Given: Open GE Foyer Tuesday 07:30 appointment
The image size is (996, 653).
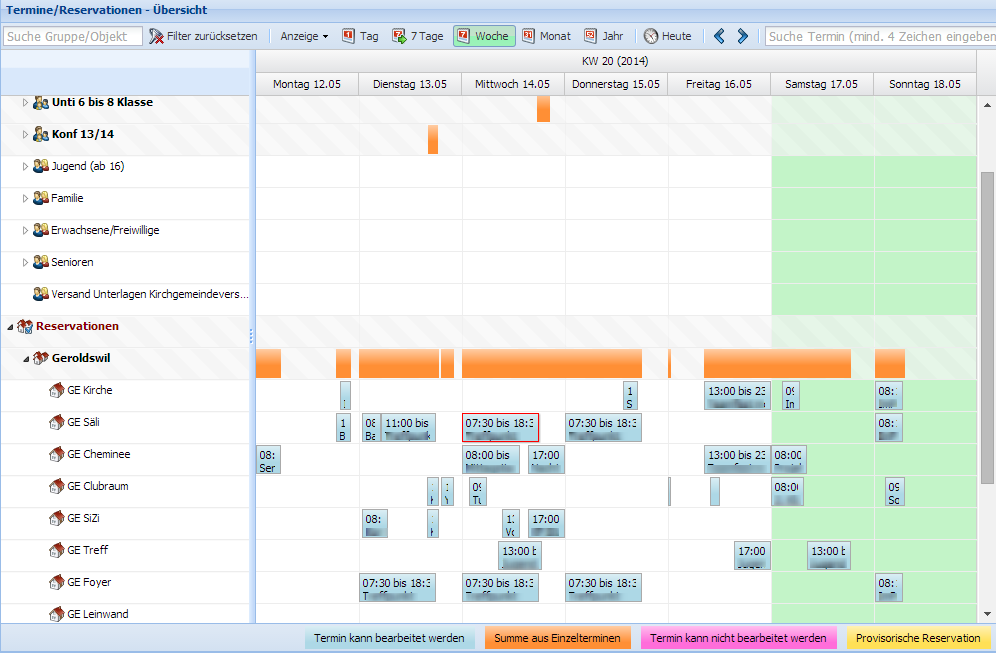Looking at the screenshot, I should point(398,588).
